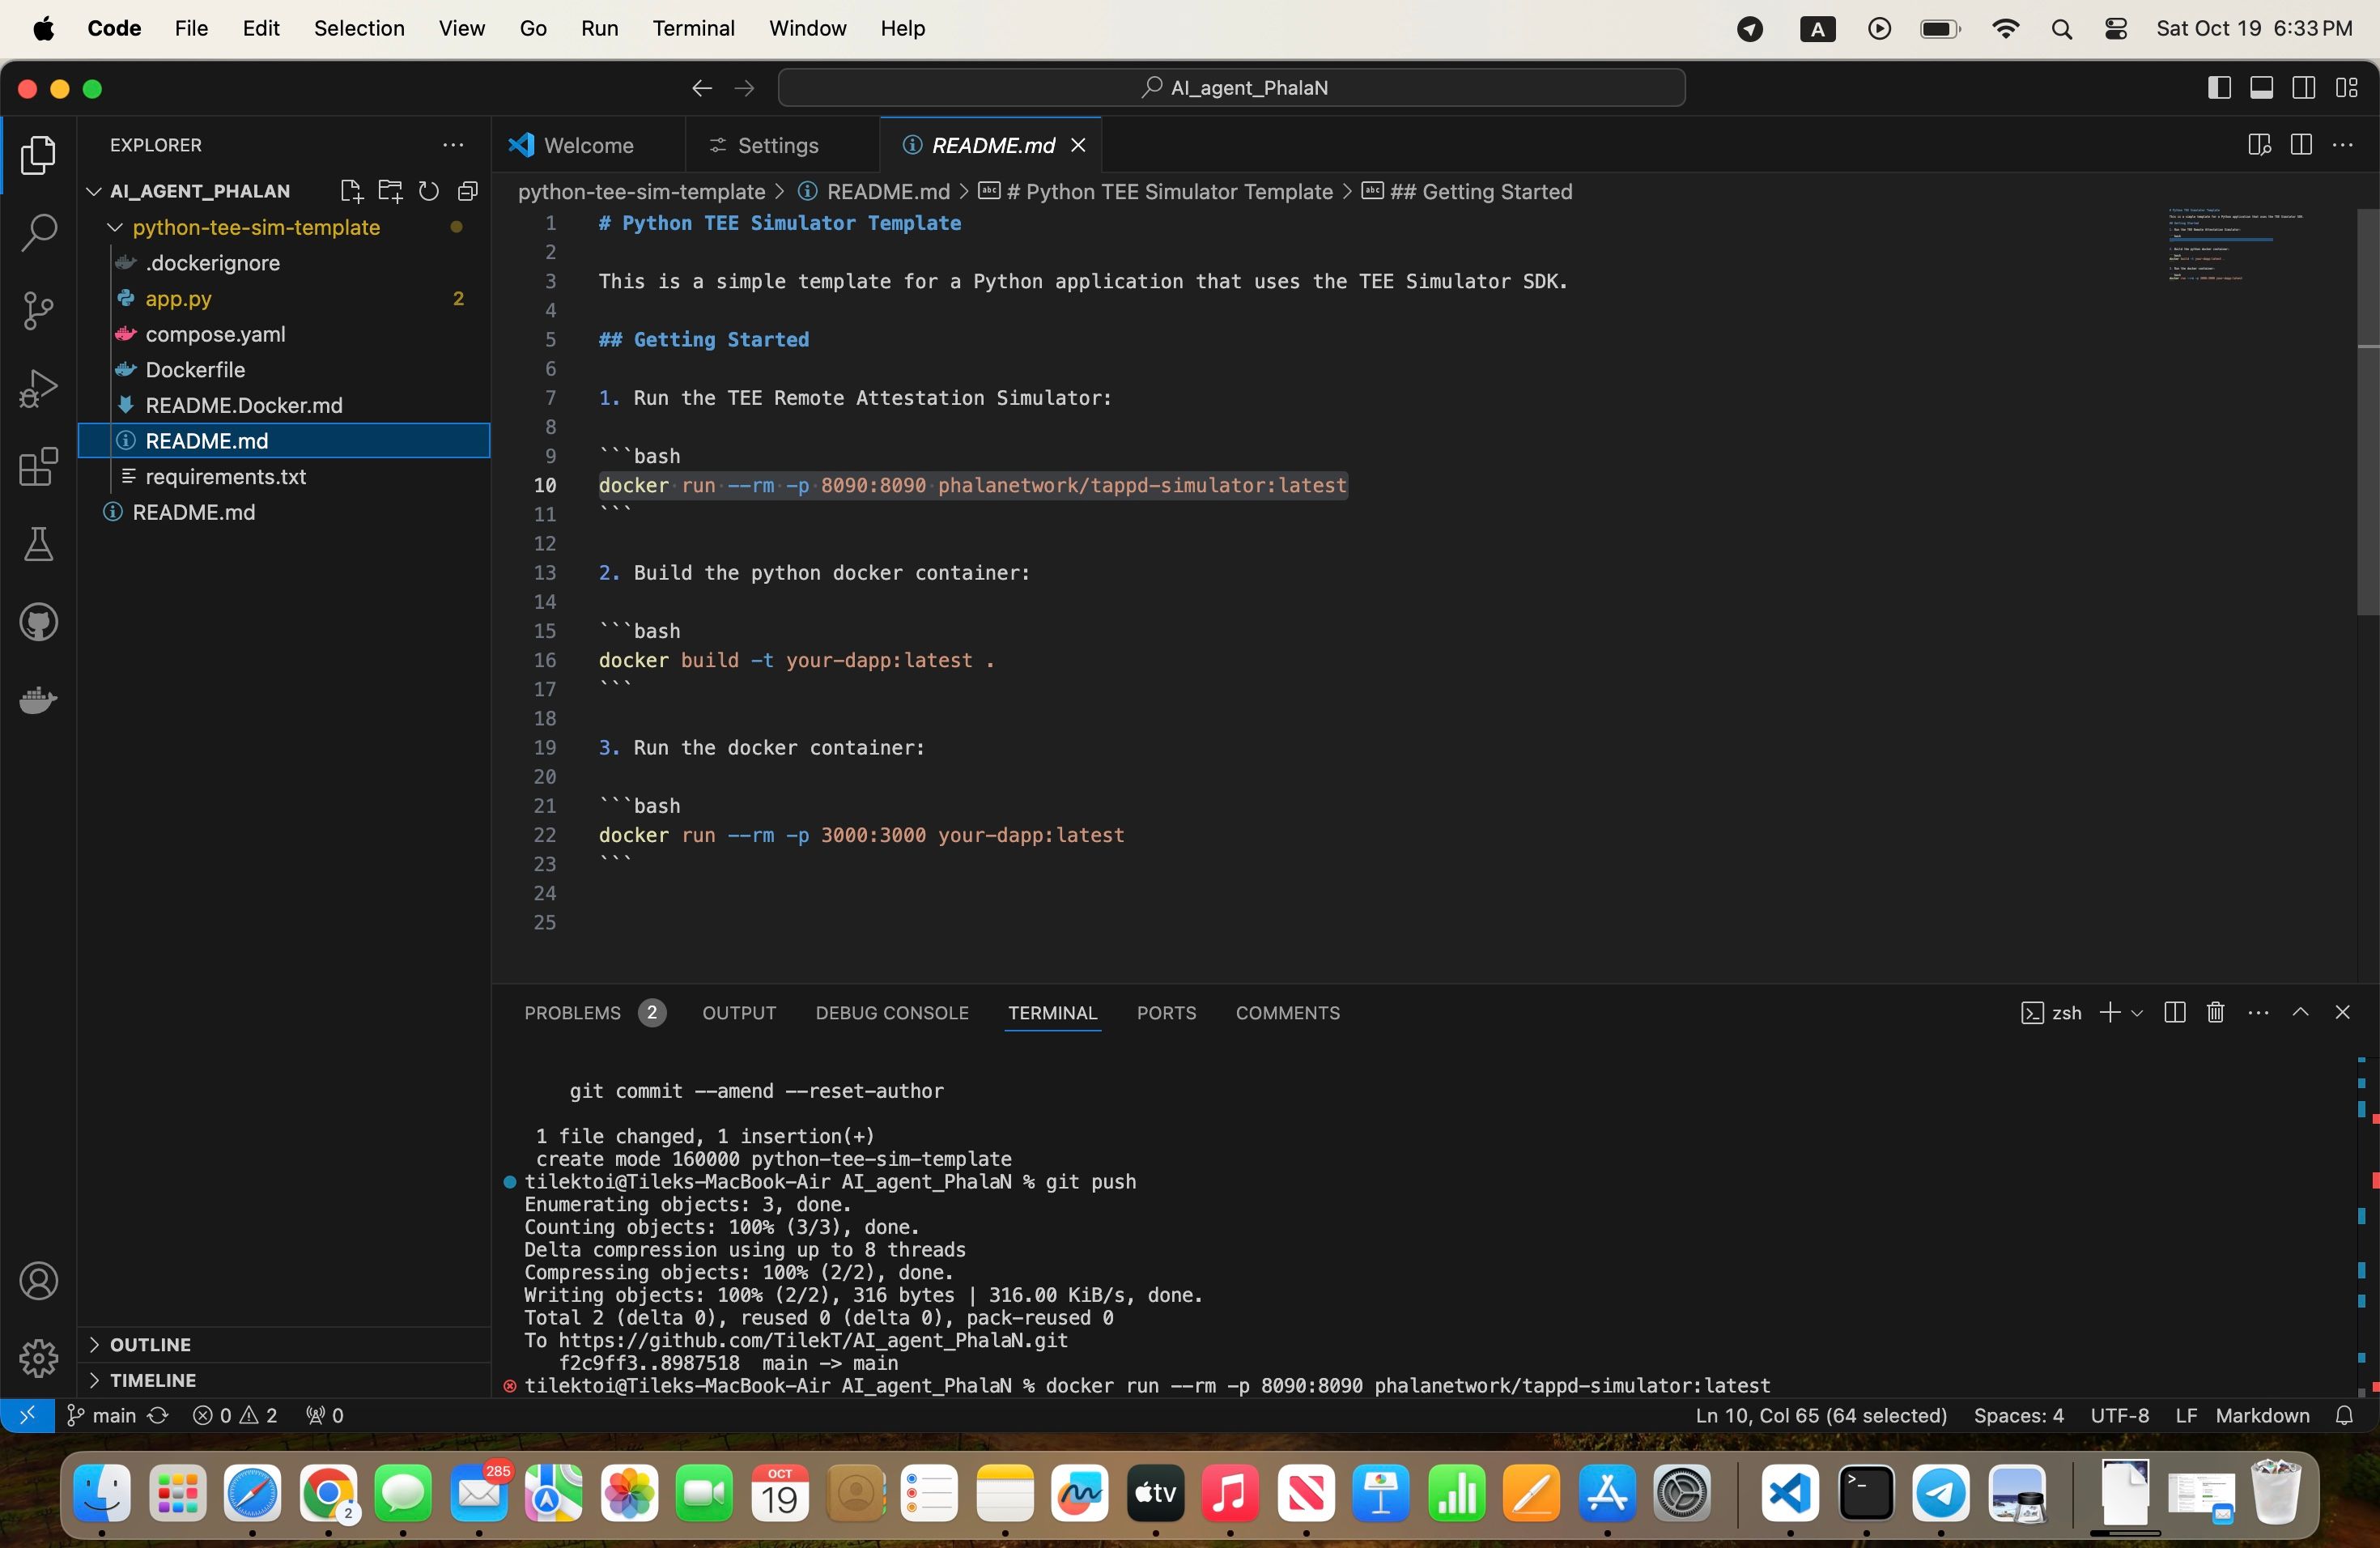Click ## Getting Started breadcrumb
Screen dimensions: 2380x1548
[x=1480, y=191]
